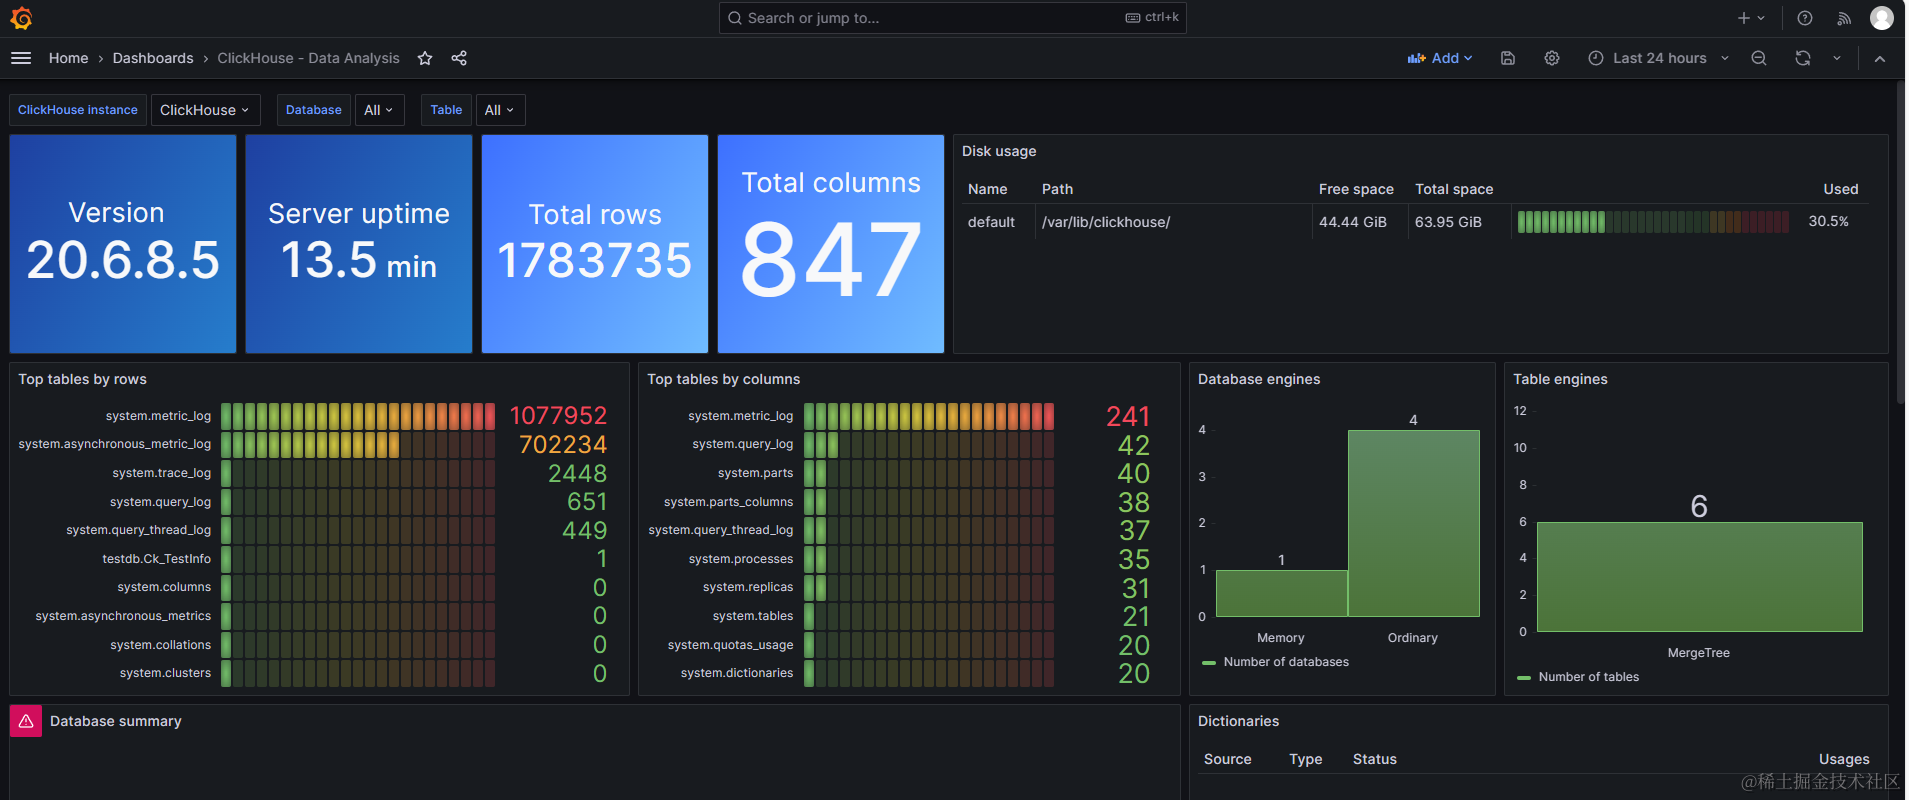Click Table engines panel title
The height and width of the screenshot is (800, 1909).
1560,379
